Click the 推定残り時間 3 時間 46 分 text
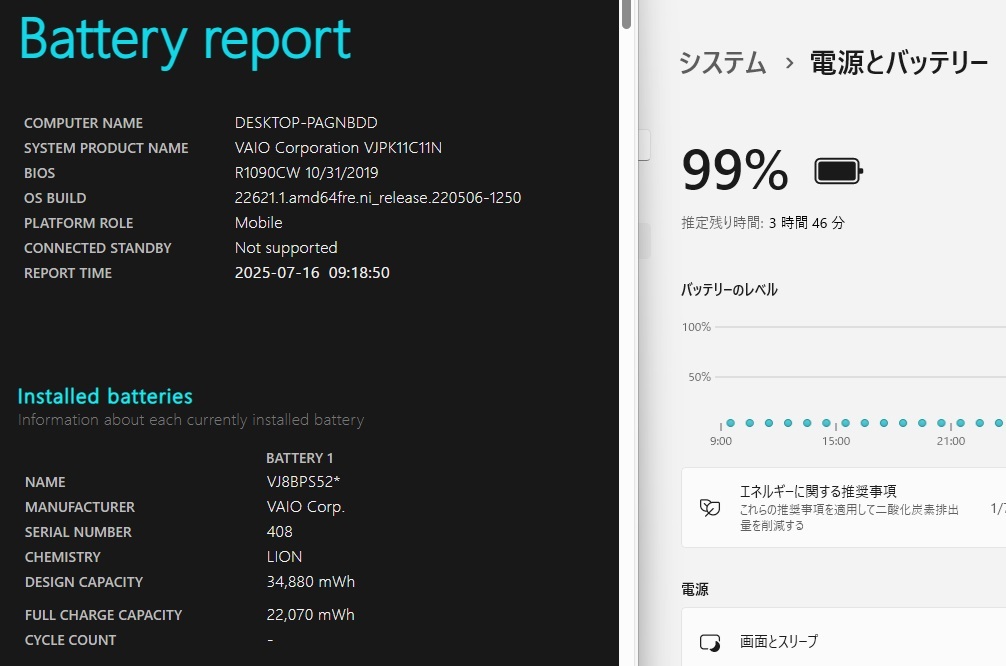The image size is (1006, 666). [x=763, y=223]
